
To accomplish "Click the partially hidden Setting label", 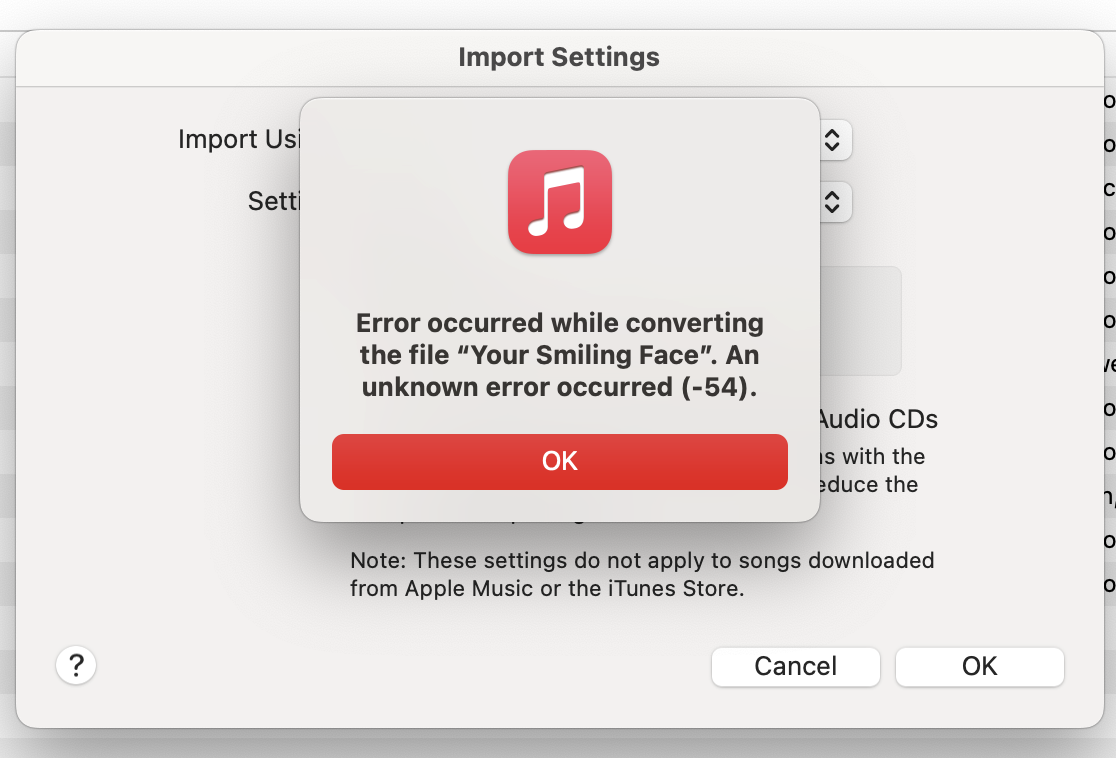I will point(275,201).
